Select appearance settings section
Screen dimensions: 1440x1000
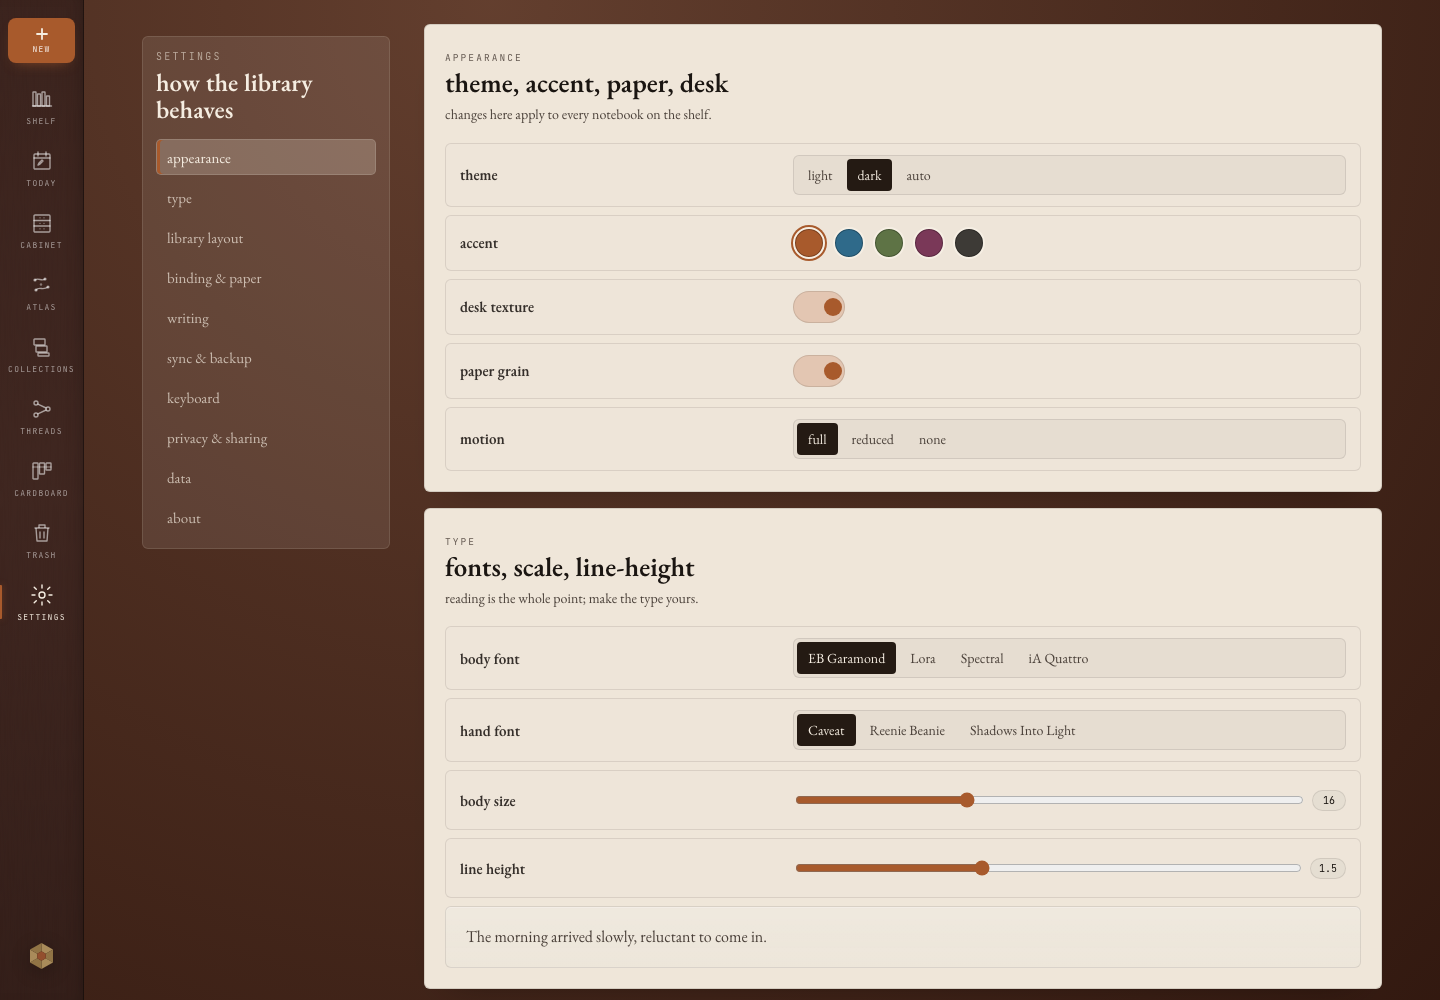(266, 157)
